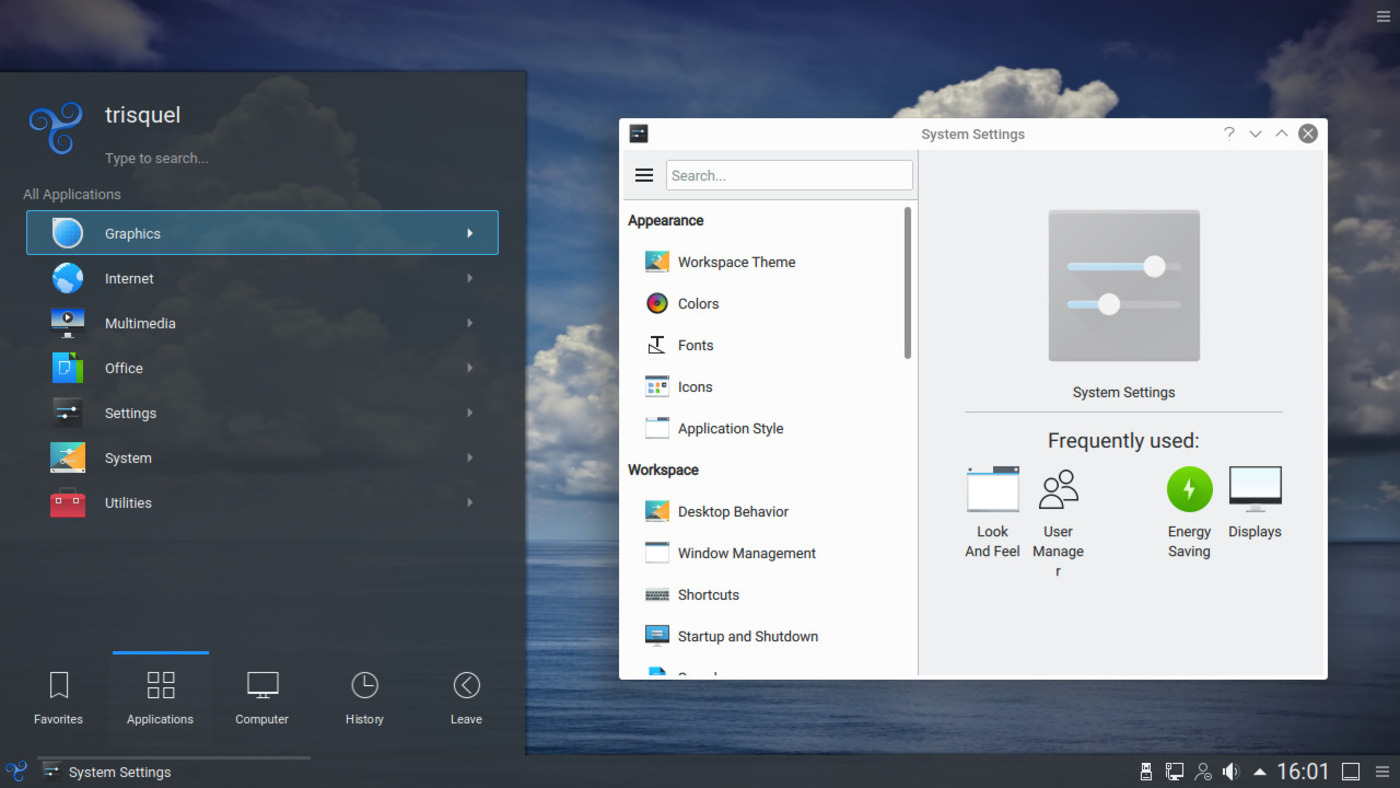Expand the Graphics application category
Screen dimensions: 1400x788
click(262, 233)
